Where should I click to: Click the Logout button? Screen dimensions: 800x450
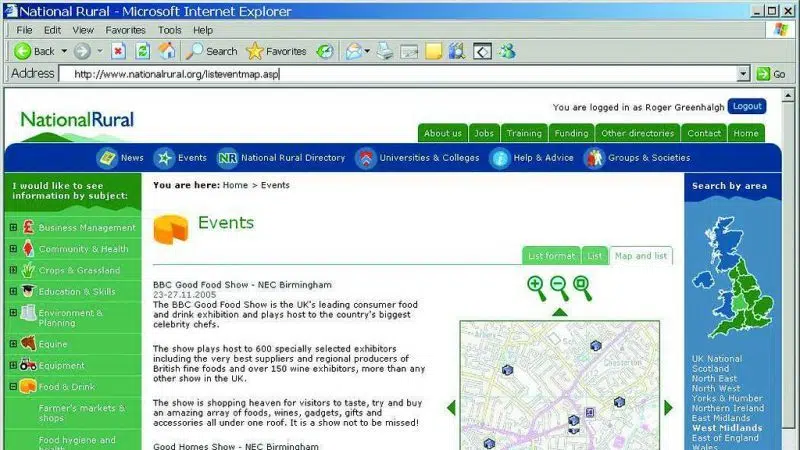coord(747,106)
